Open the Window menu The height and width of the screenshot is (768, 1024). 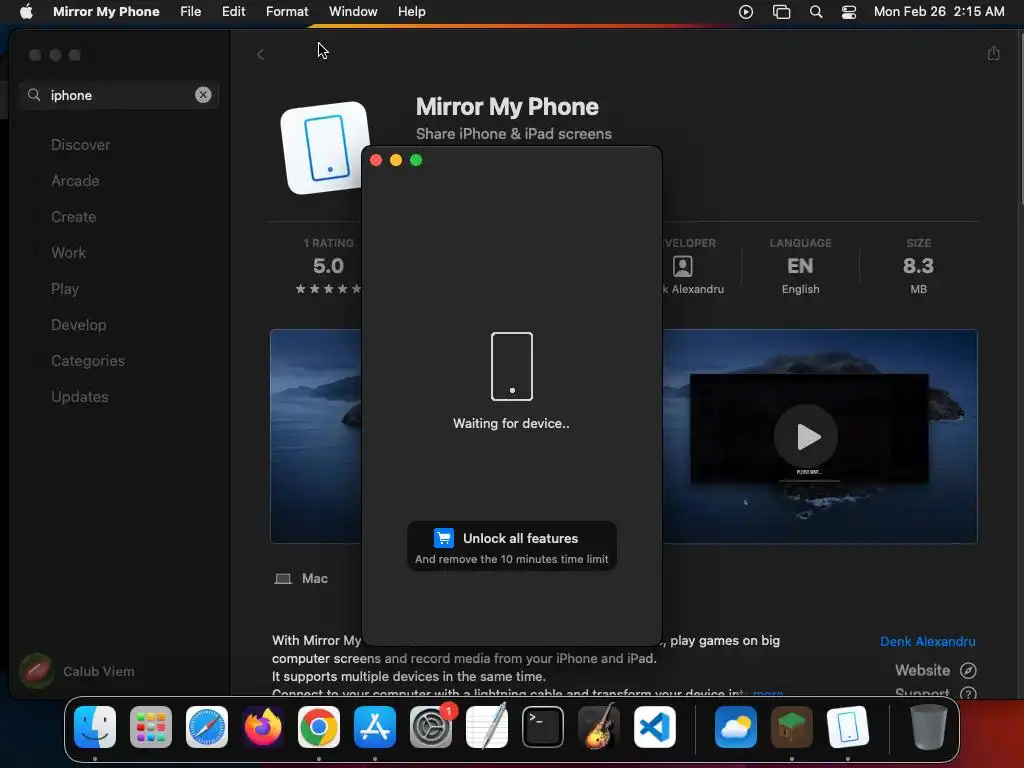tap(353, 12)
